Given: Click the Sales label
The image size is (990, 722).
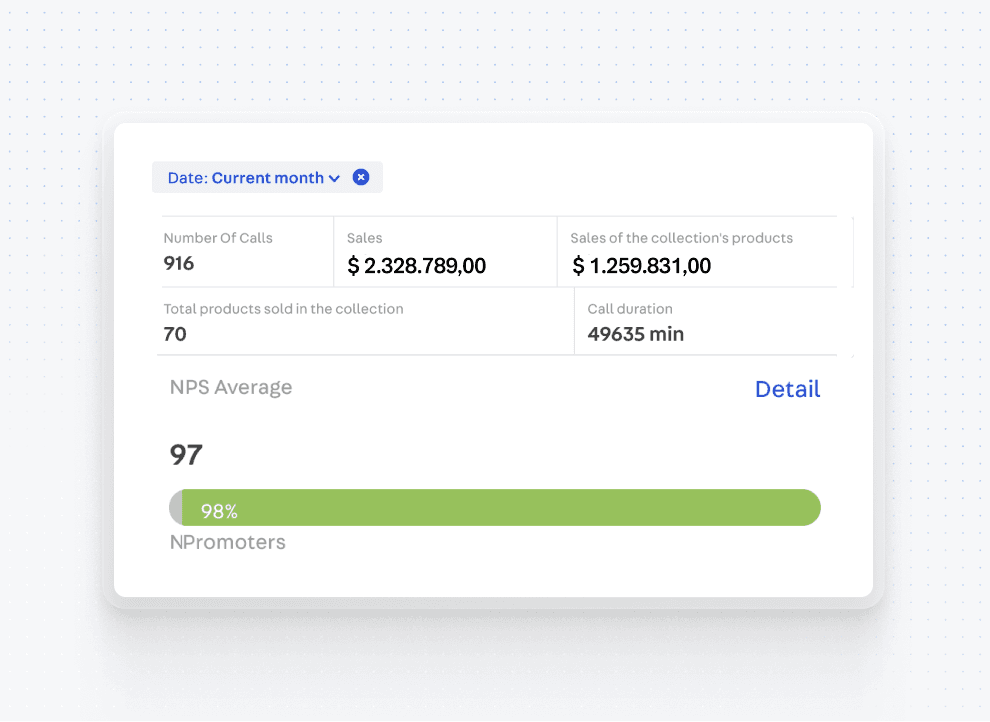Looking at the screenshot, I should click(365, 238).
